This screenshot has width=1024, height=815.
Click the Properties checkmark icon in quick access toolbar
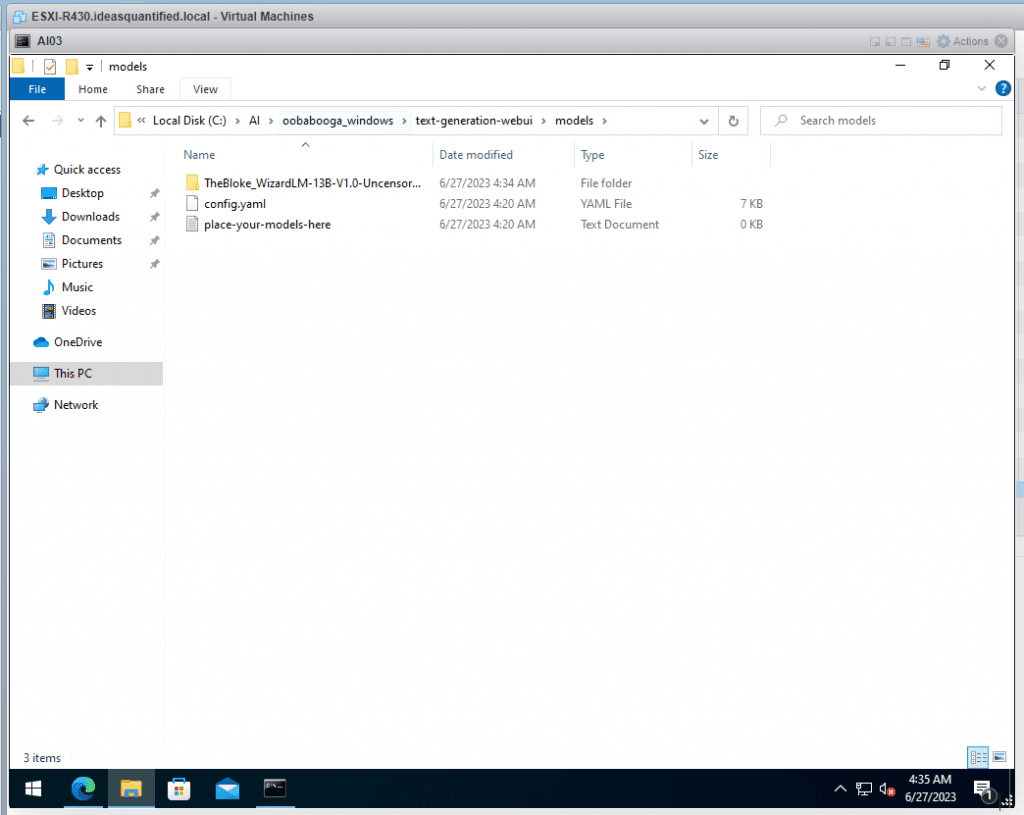pyautogui.click(x=50, y=67)
